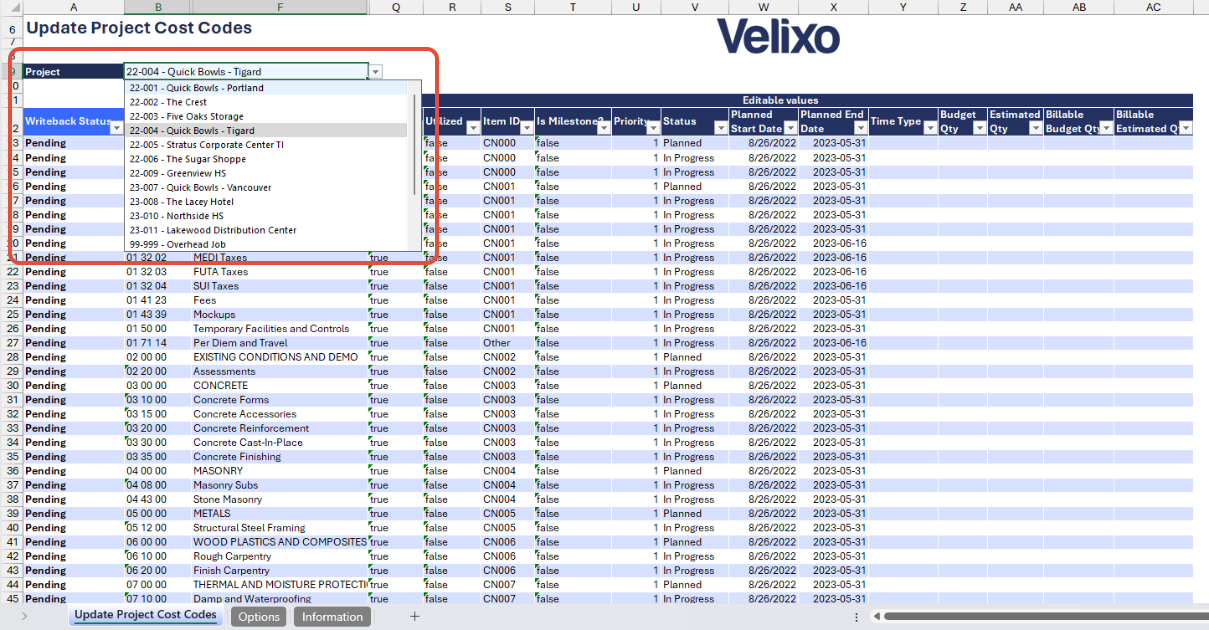Image resolution: width=1209 pixels, height=630 pixels.
Task: Open the Billable Budget Qty filter arrow
Action: coord(1106,129)
